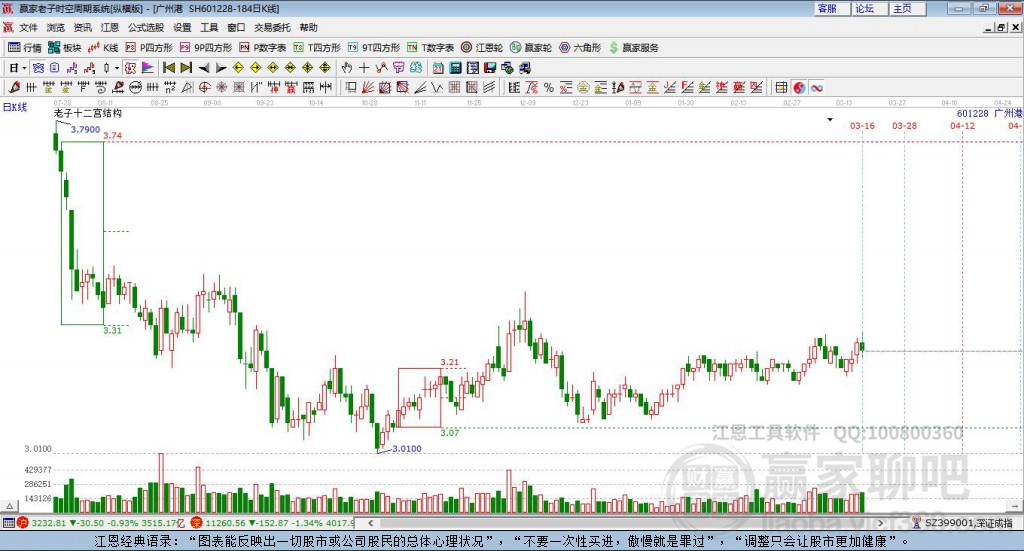
Task: Toggle the blue pattern button beside period selector
Action: 39,68
